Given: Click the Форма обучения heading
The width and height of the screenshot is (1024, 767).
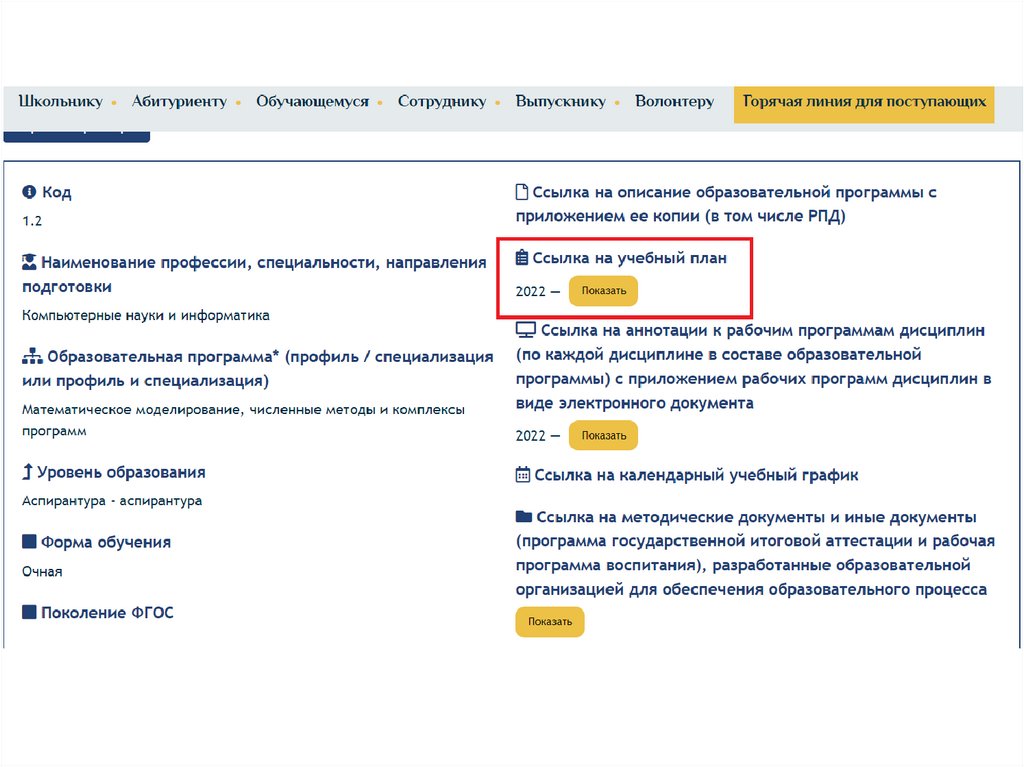Looking at the screenshot, I should click(106, 542).
